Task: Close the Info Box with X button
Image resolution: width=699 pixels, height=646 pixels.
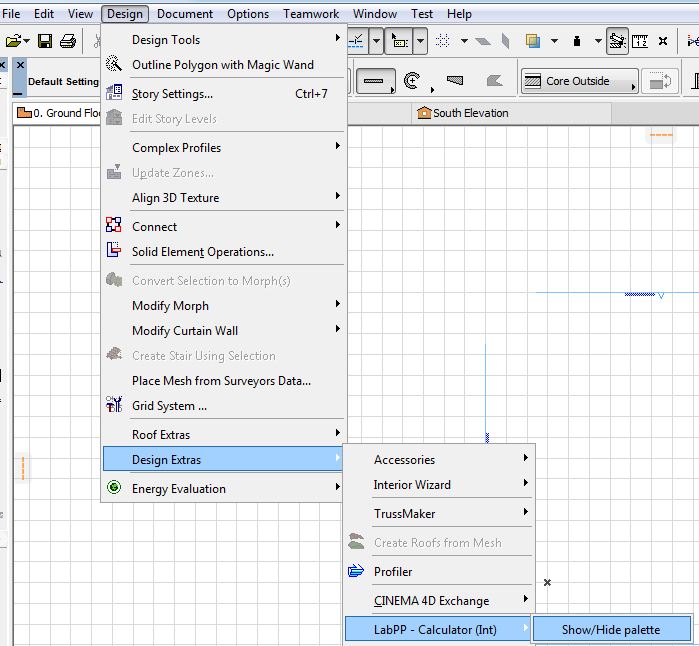Action: click(x=20, y=65)
